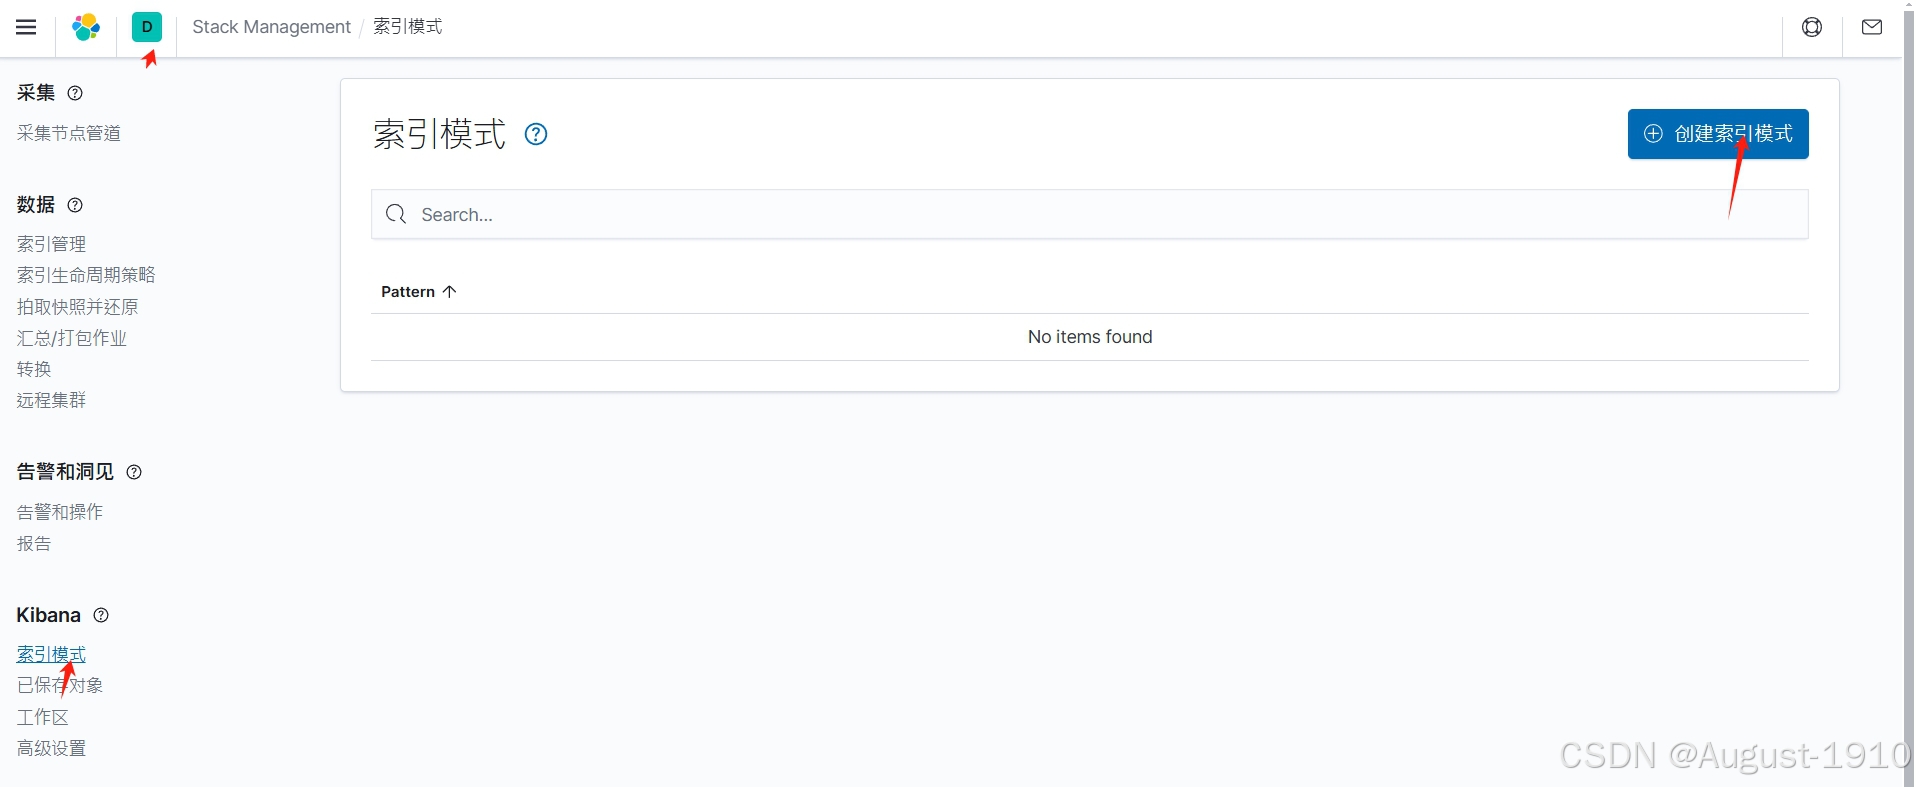The height and width of the screenshot is (787, 1916).
Task: Click help icon beside 告警和洞见 section
Action: pos(134,472)
